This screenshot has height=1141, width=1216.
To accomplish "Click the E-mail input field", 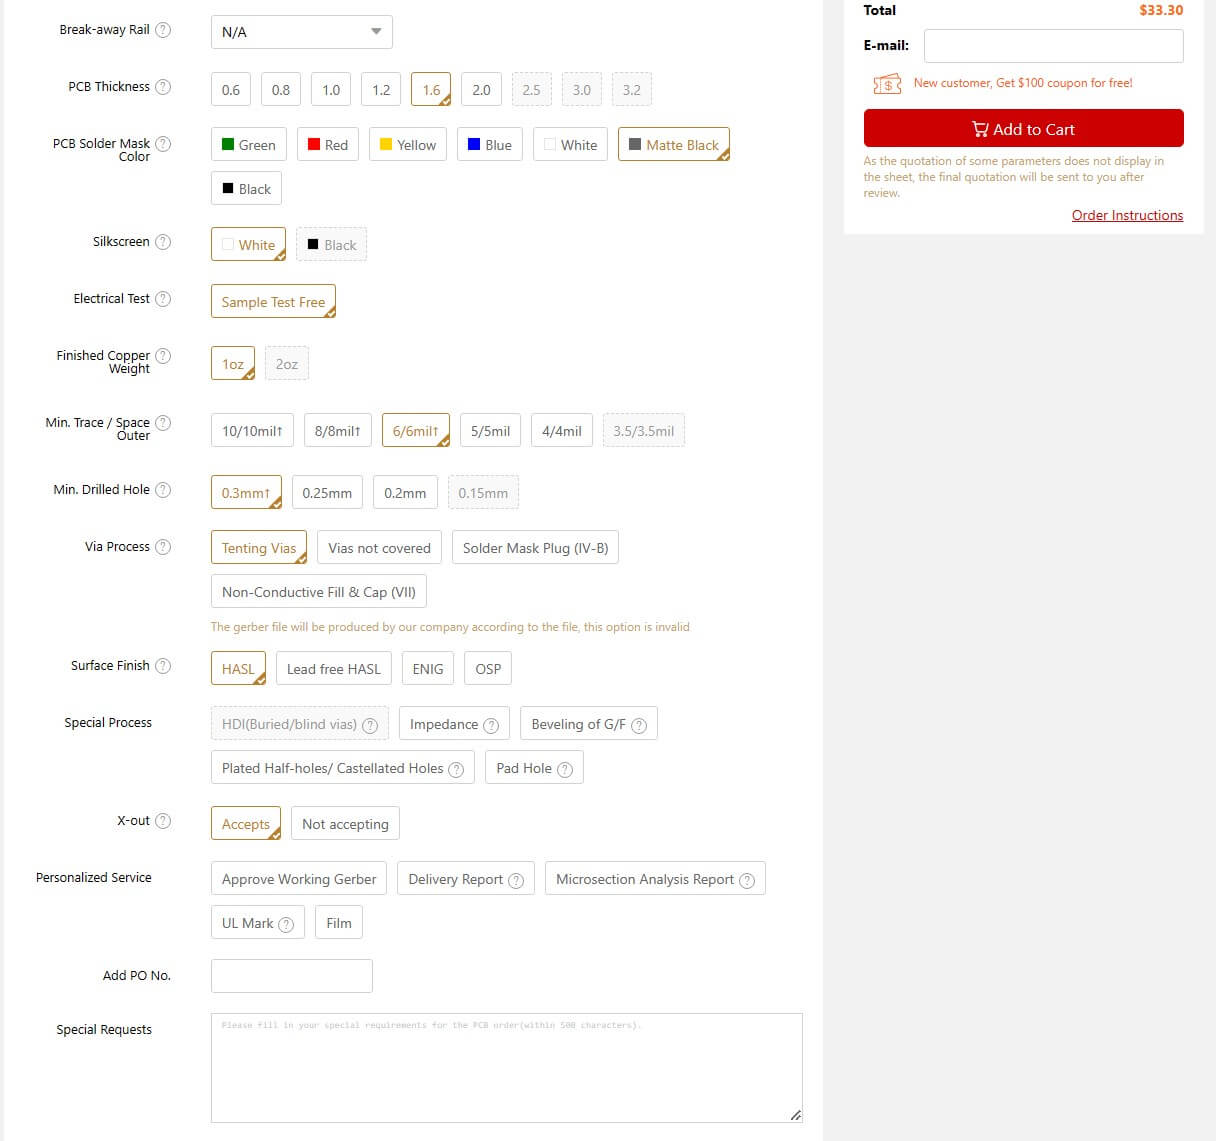I will (1053, 46).
